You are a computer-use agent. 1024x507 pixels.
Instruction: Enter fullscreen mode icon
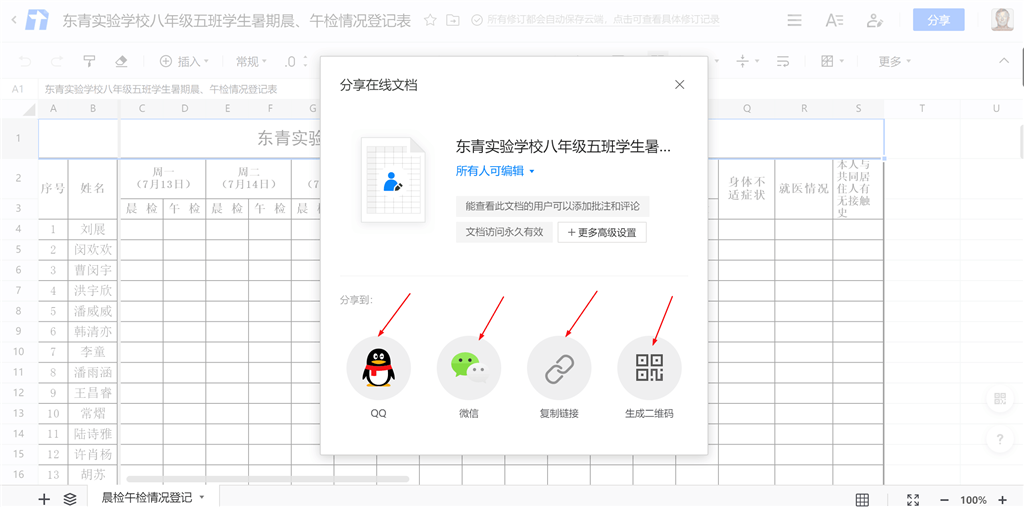913,500
